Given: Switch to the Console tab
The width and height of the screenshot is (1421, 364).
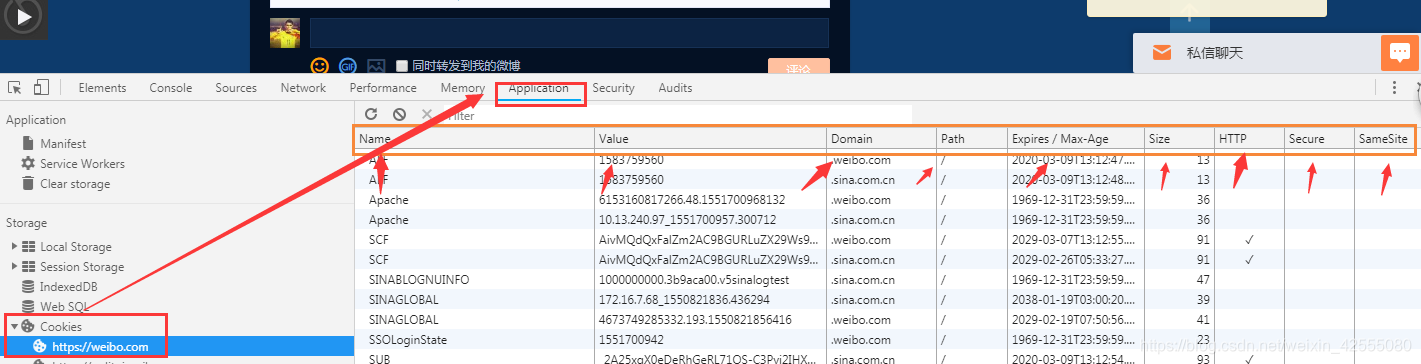Looking at the screenshot, I should [171, 88].
